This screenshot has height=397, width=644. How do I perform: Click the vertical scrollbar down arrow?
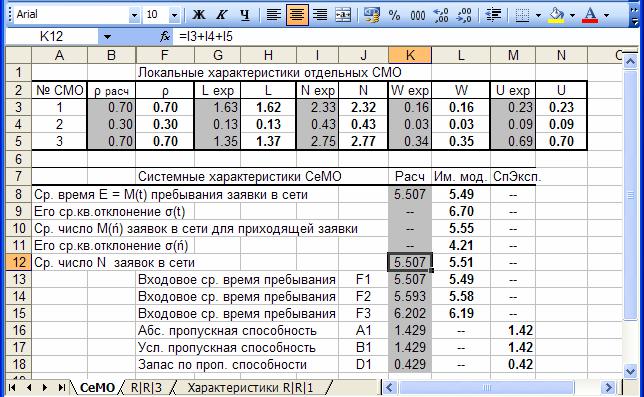[x=630, y=372]
